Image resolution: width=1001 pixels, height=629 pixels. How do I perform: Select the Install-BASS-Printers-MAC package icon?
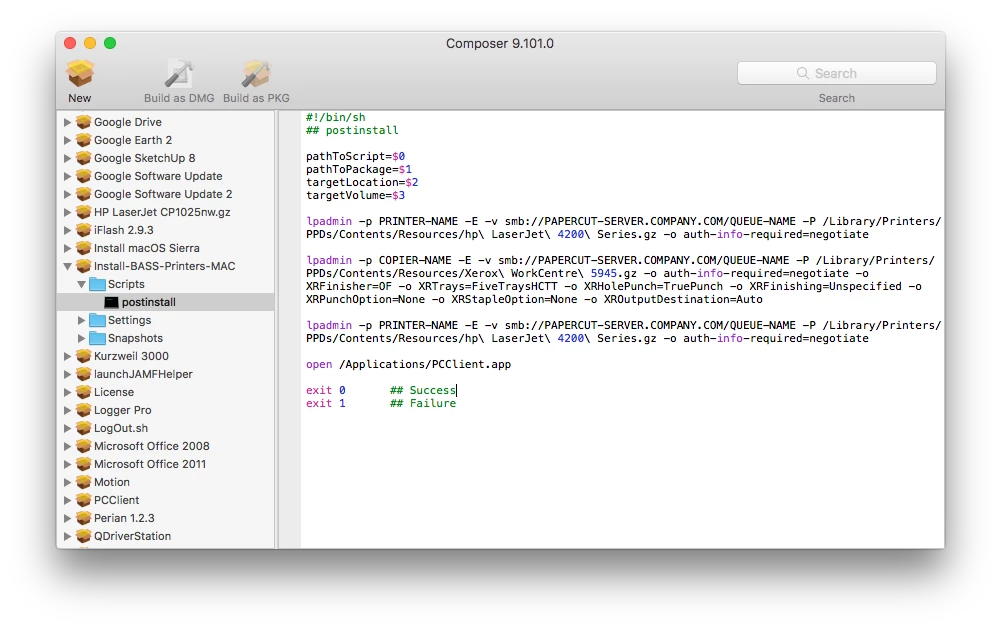tap(84, 266)
